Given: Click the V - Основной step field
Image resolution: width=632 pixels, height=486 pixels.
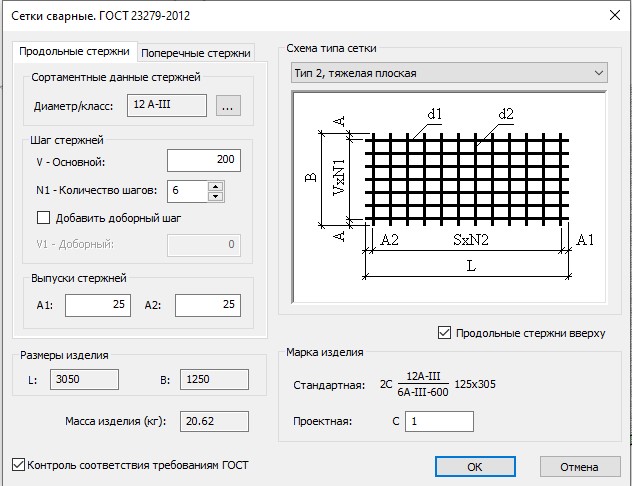Looking at the screenshot, I should coord(203,161).
